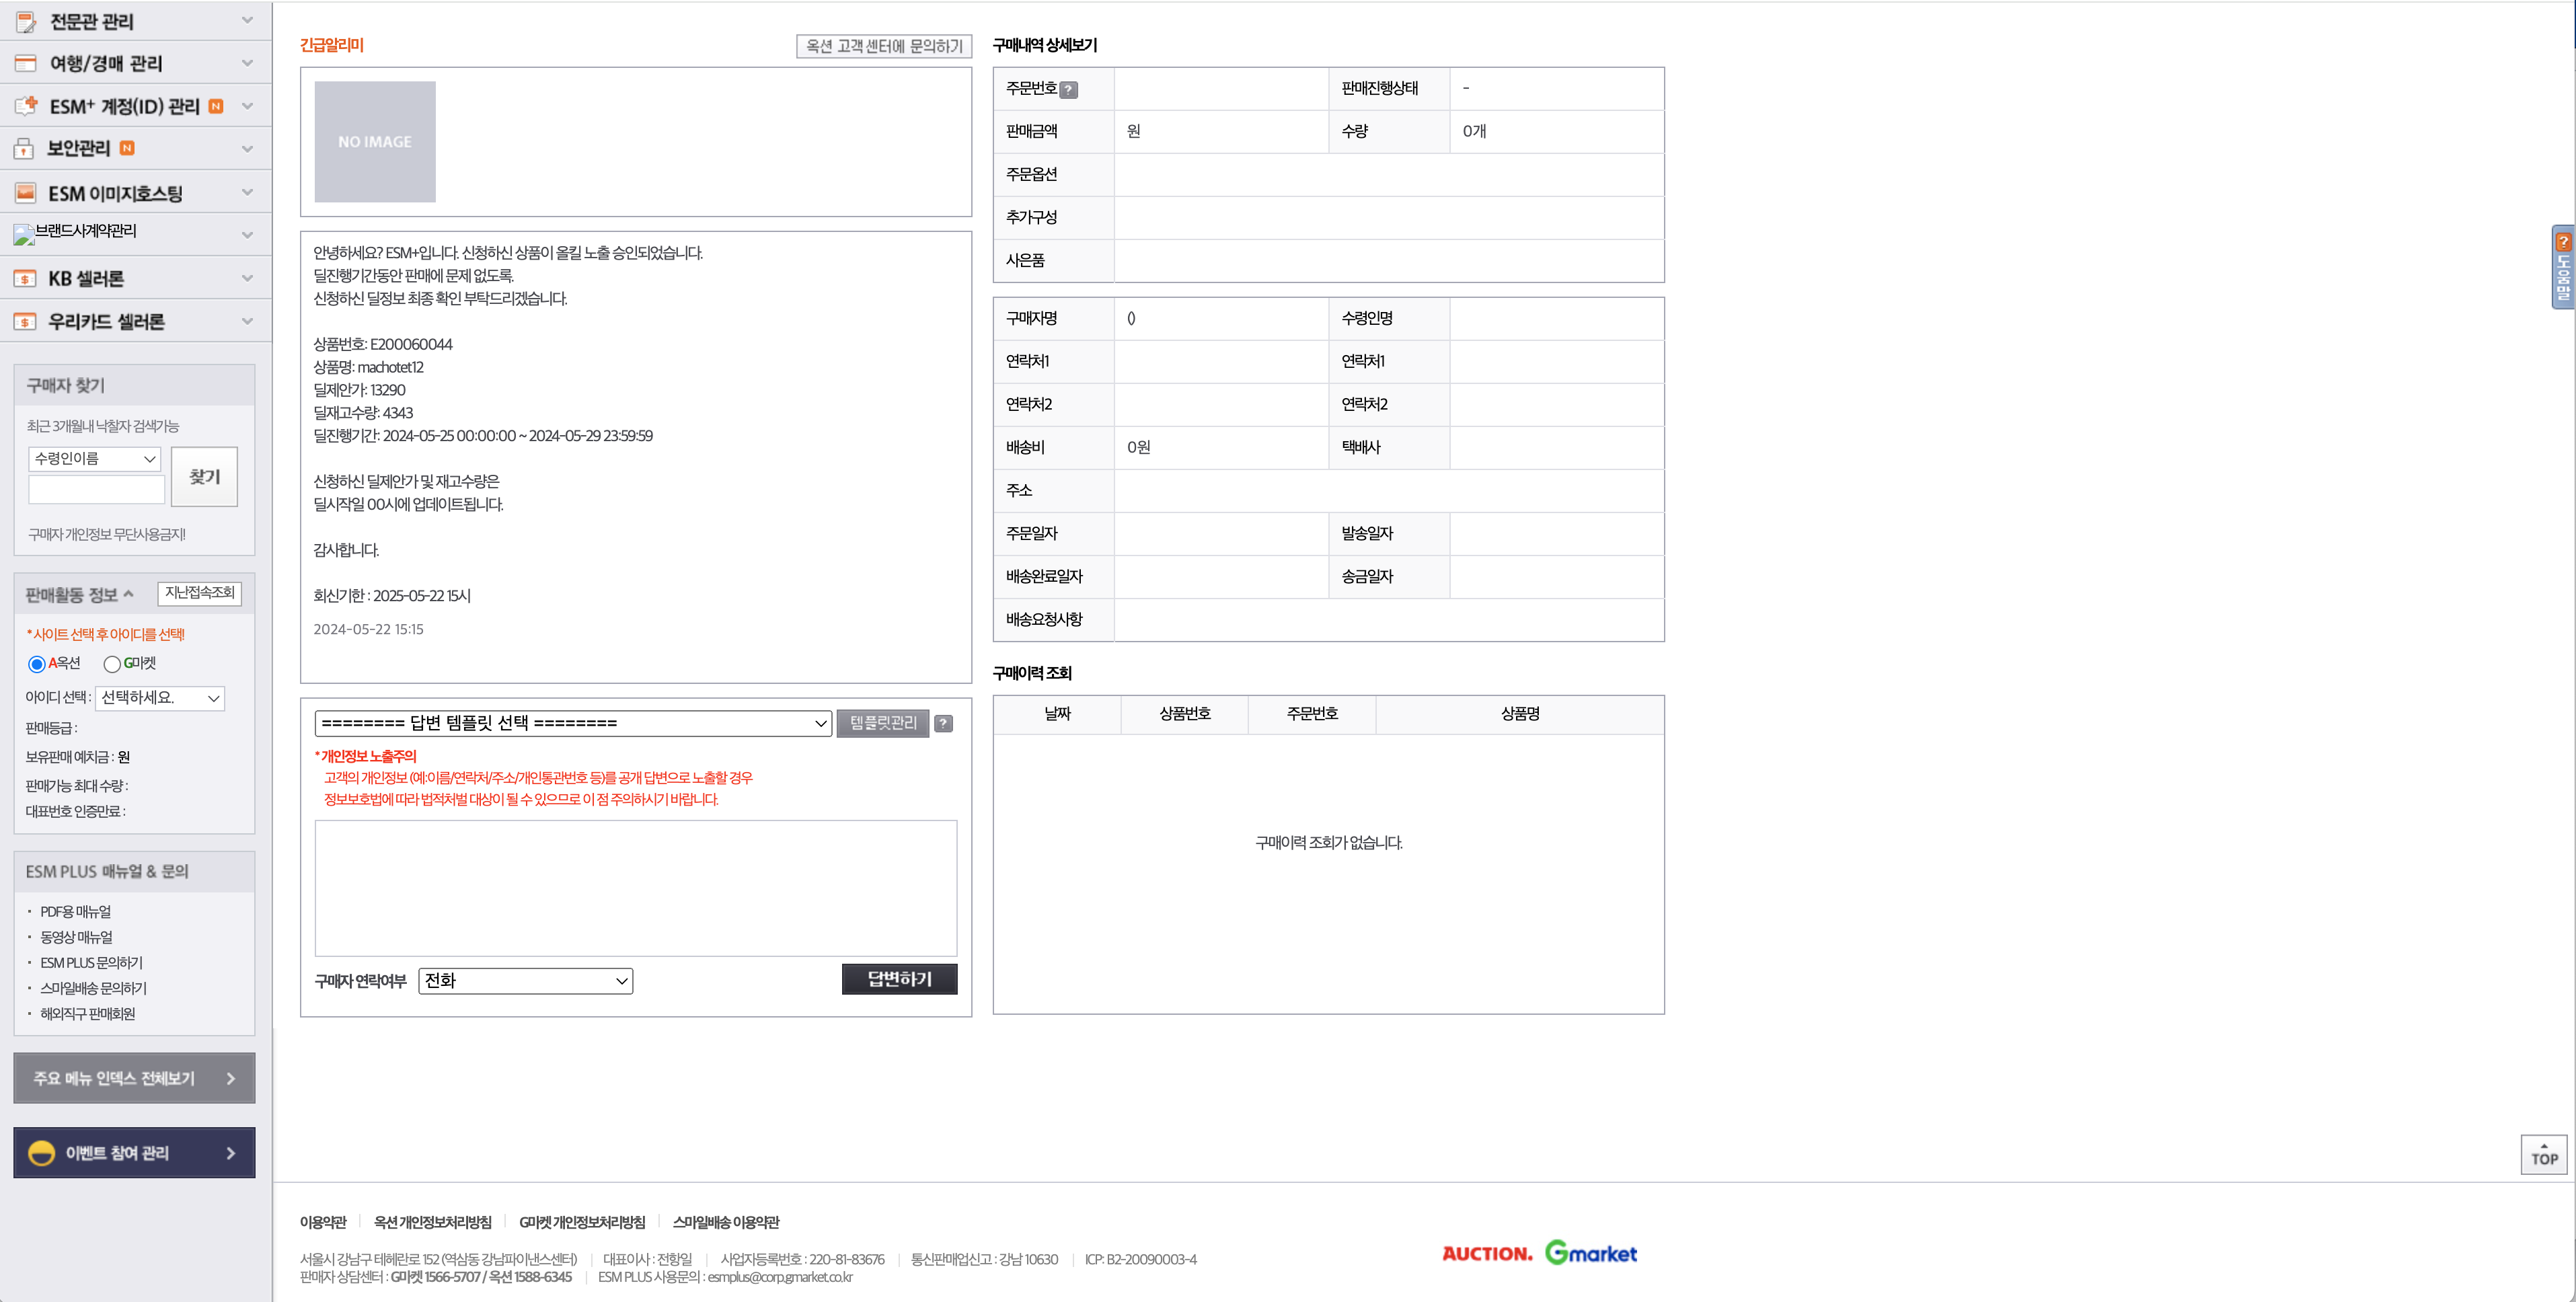
Task: Click 옥션 고객 센터에 문의하기 button
Action: tap(883, 46)
